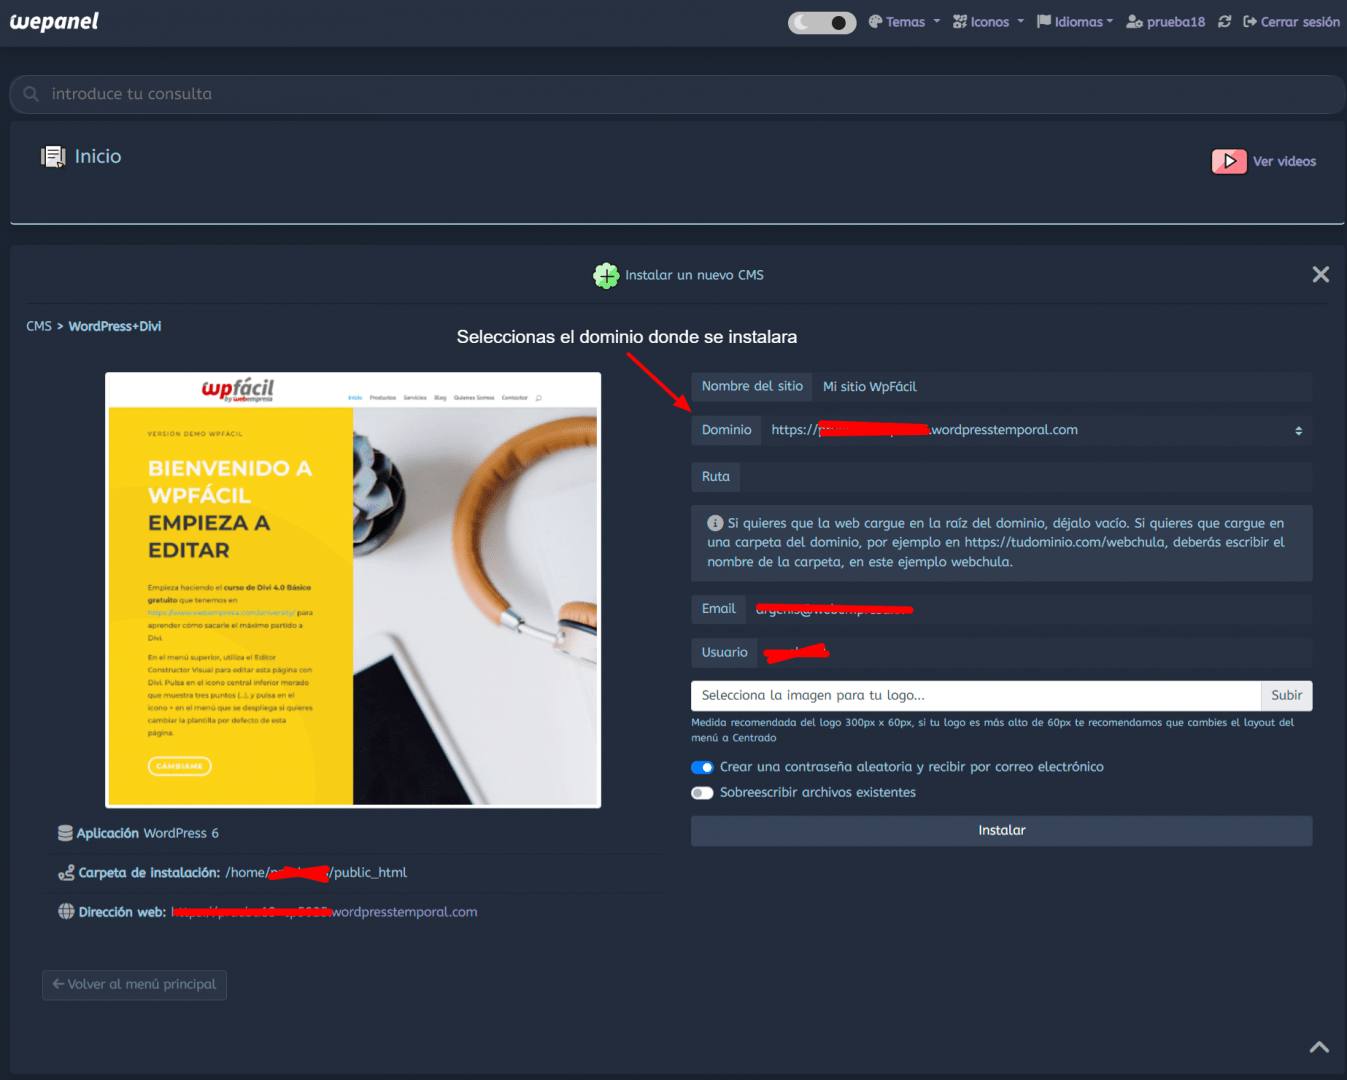The height and width of the screenshot is (1080, 1347).
Task: Click Volver al menú principal button
Action: pos(134,985)
